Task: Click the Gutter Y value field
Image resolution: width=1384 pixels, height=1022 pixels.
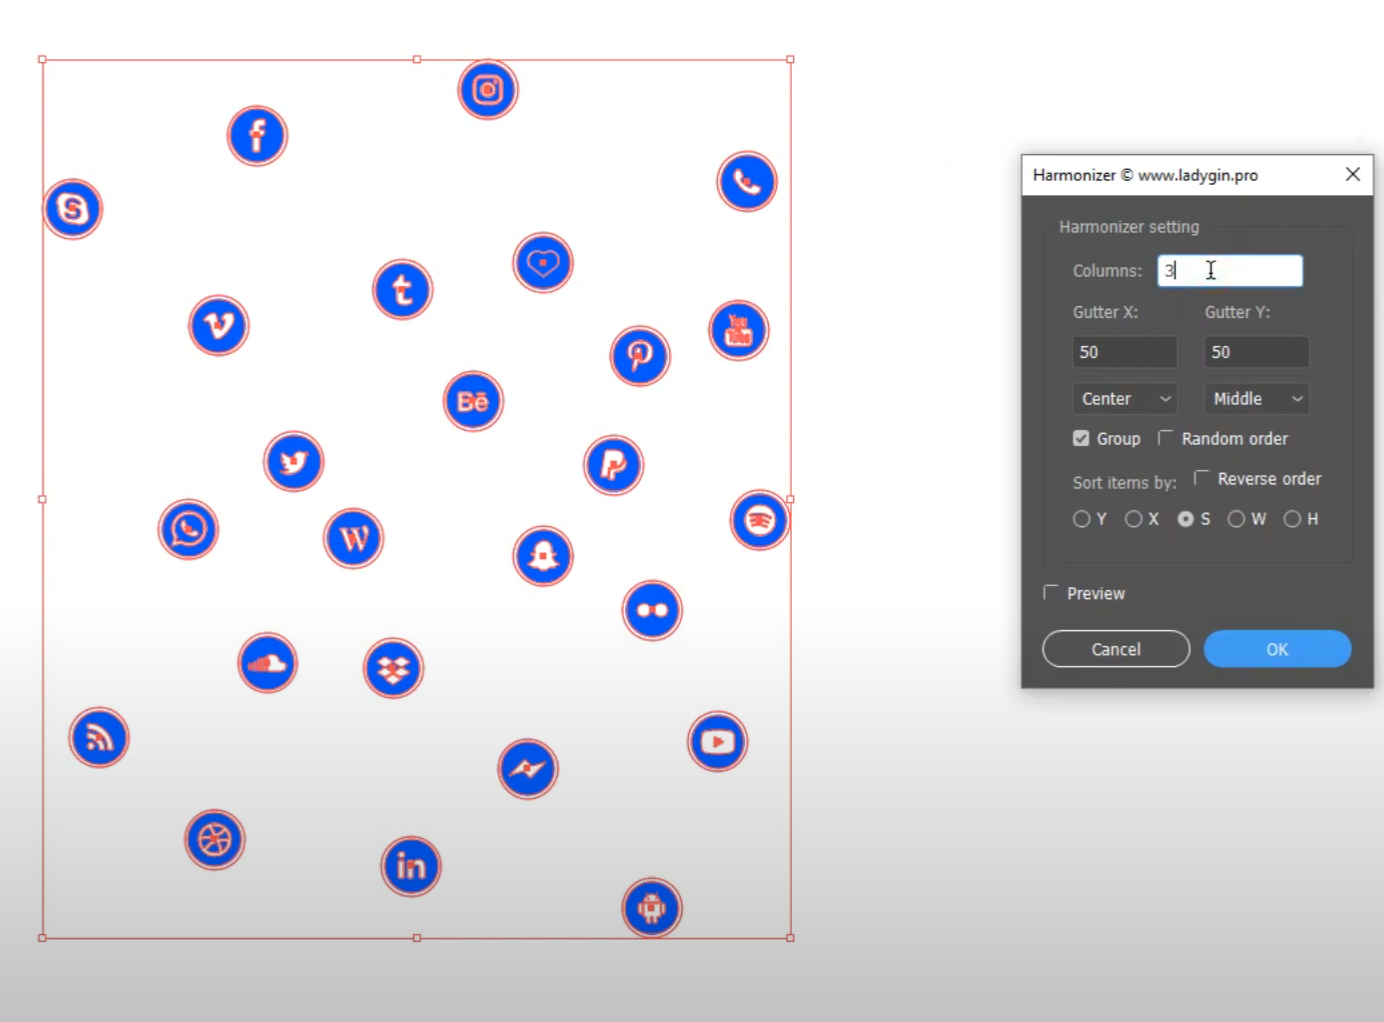Action: point(1256,352)
